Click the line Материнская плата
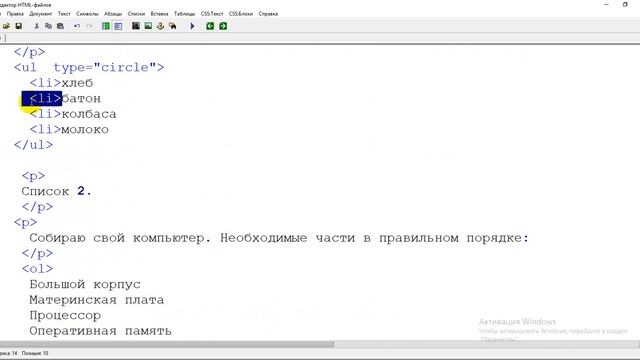Viewport: 640px width, 360px height. 97,300
